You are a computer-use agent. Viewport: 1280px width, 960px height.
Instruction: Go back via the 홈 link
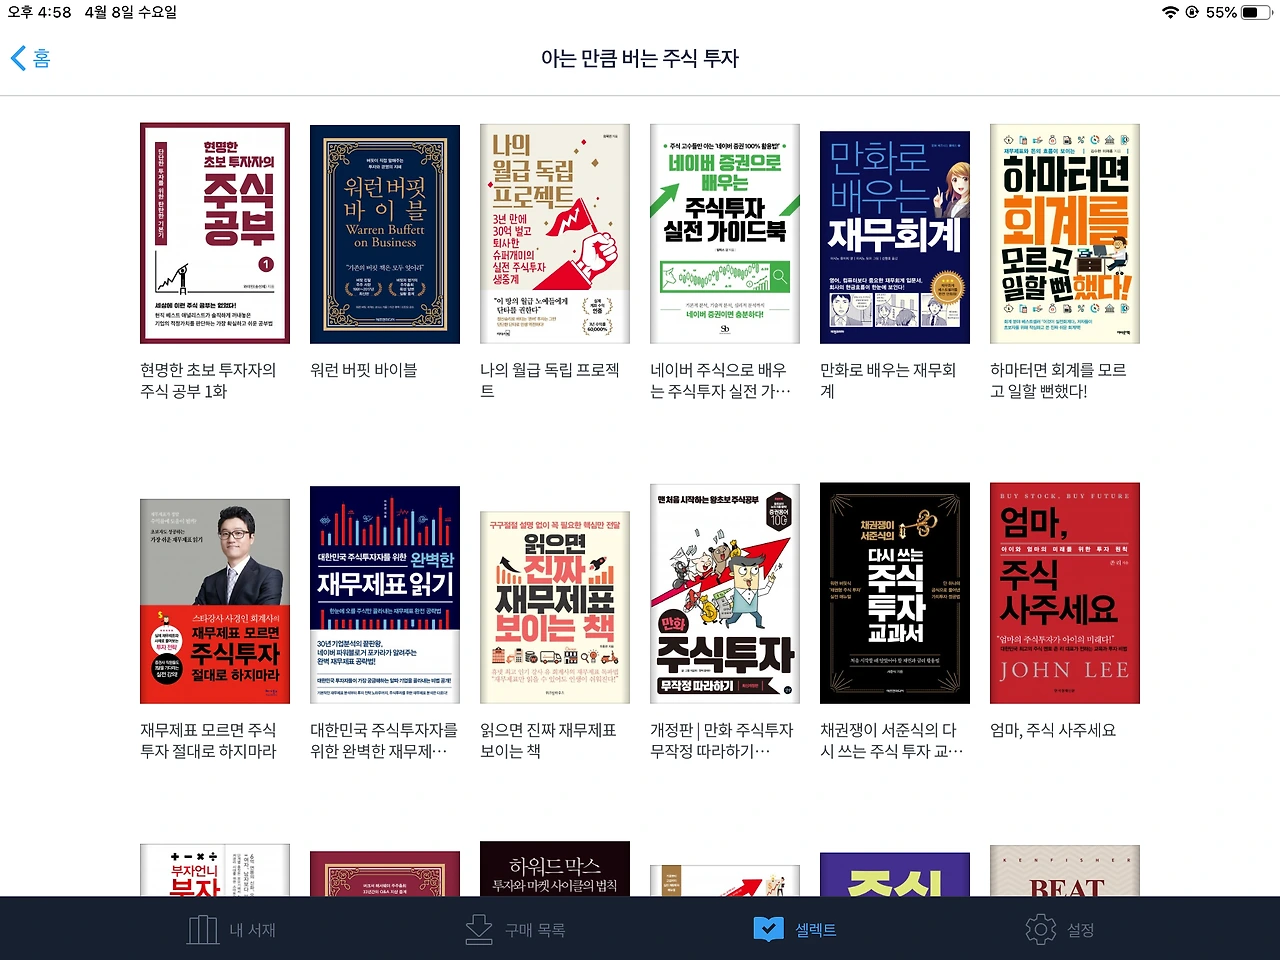[41, 58]
